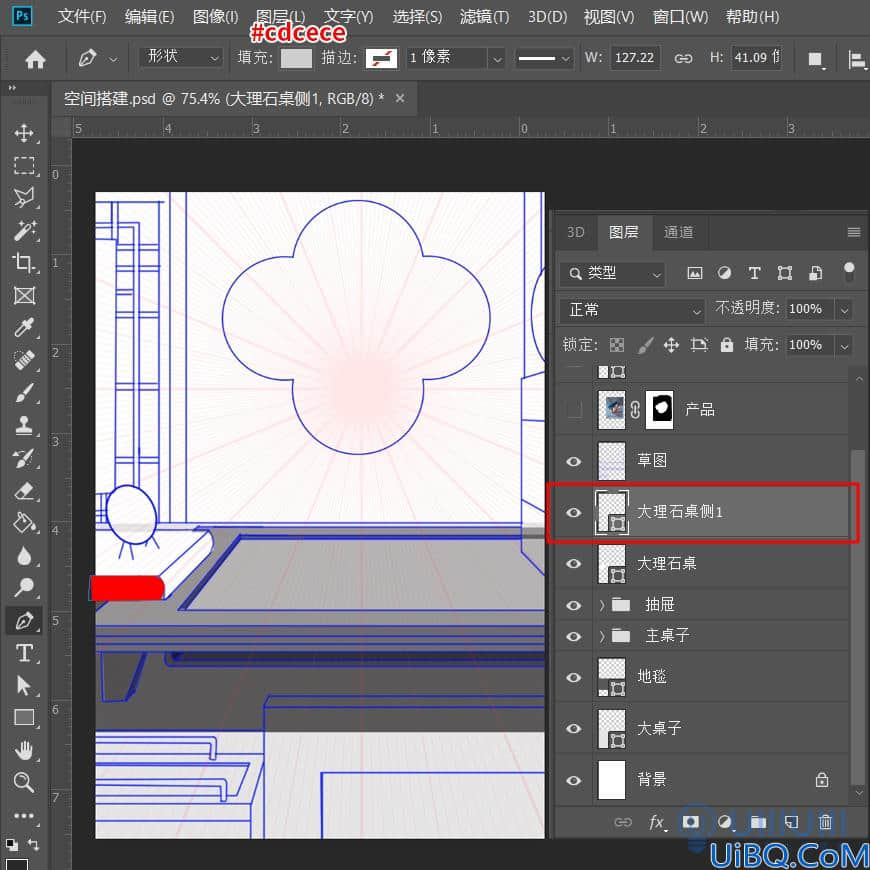
Task: Click the 描边 stroke color swatch
Action: pos(381,58)
